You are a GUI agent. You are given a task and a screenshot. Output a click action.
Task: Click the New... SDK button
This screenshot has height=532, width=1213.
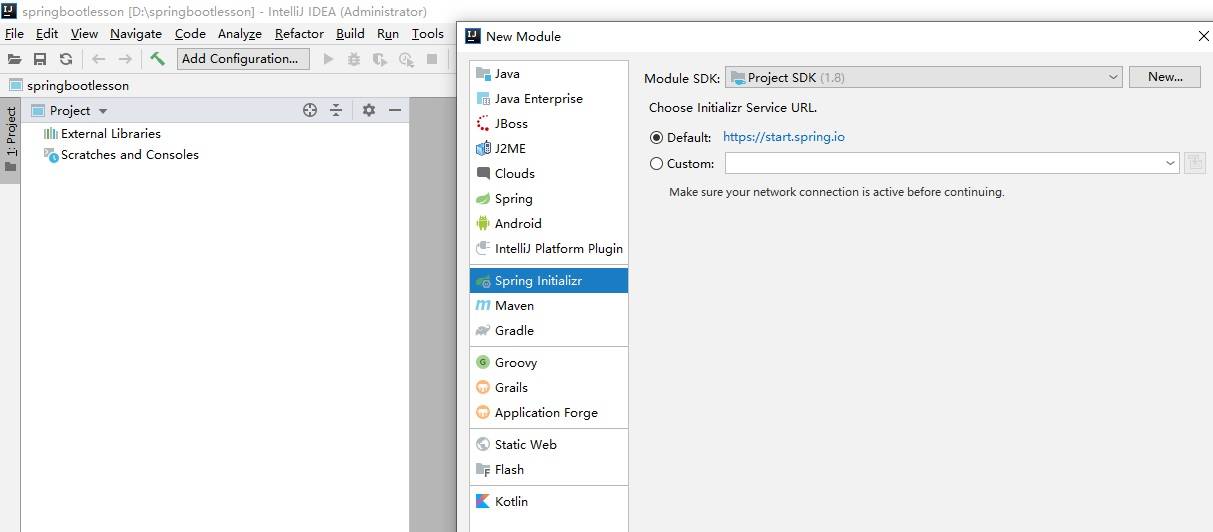[1165, 77]
